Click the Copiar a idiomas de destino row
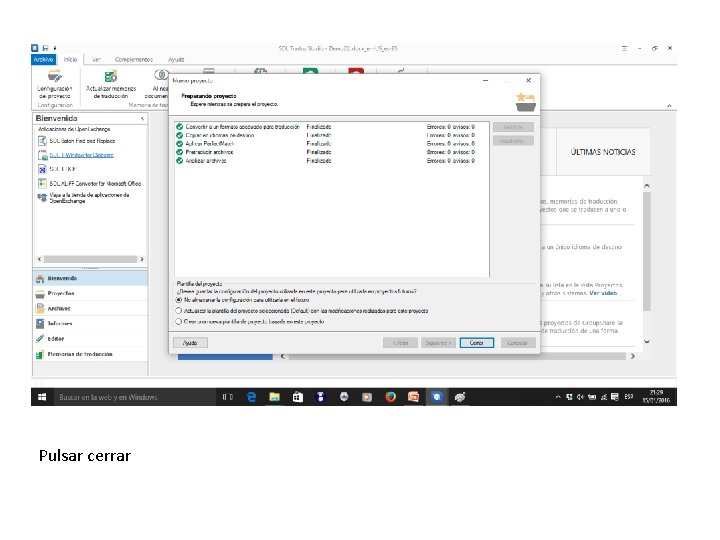 332,135
